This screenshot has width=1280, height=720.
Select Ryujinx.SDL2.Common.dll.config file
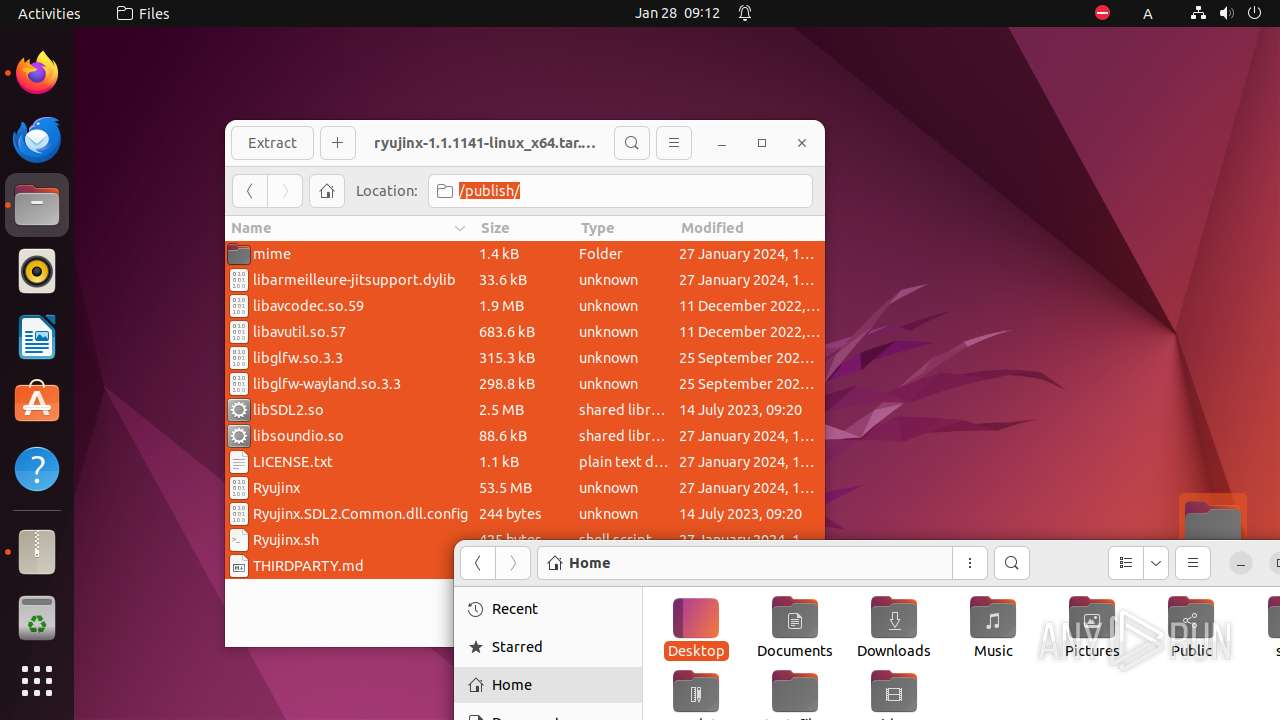coord(525,514)
